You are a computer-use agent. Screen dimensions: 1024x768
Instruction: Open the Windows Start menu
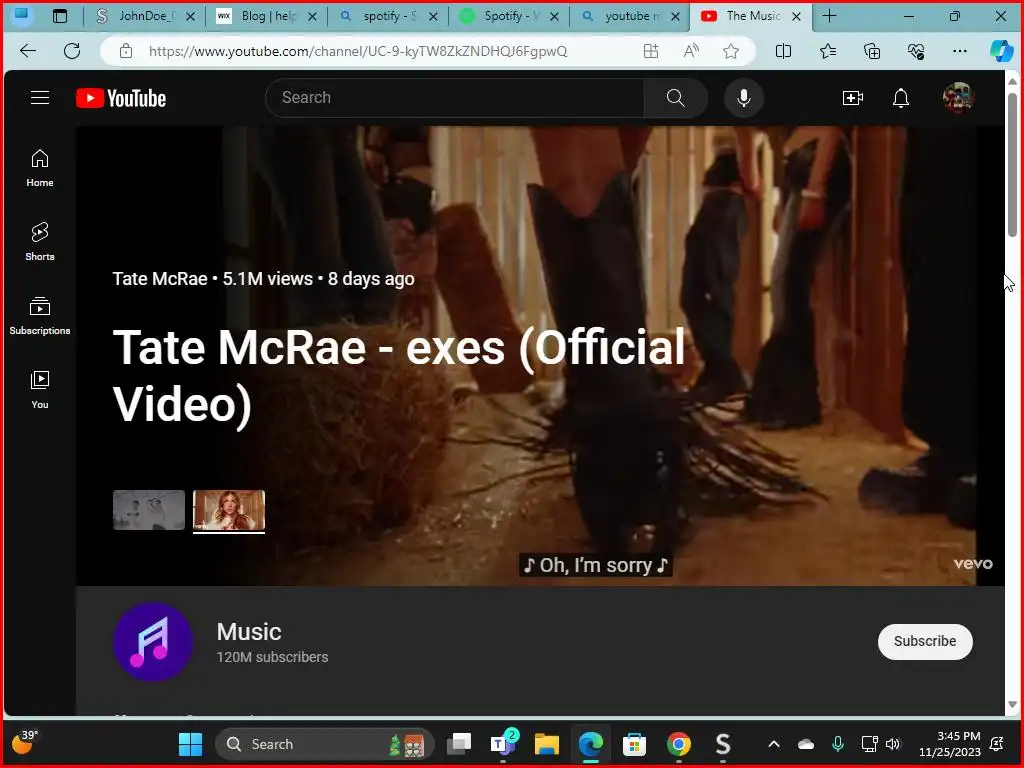(191, 744)
